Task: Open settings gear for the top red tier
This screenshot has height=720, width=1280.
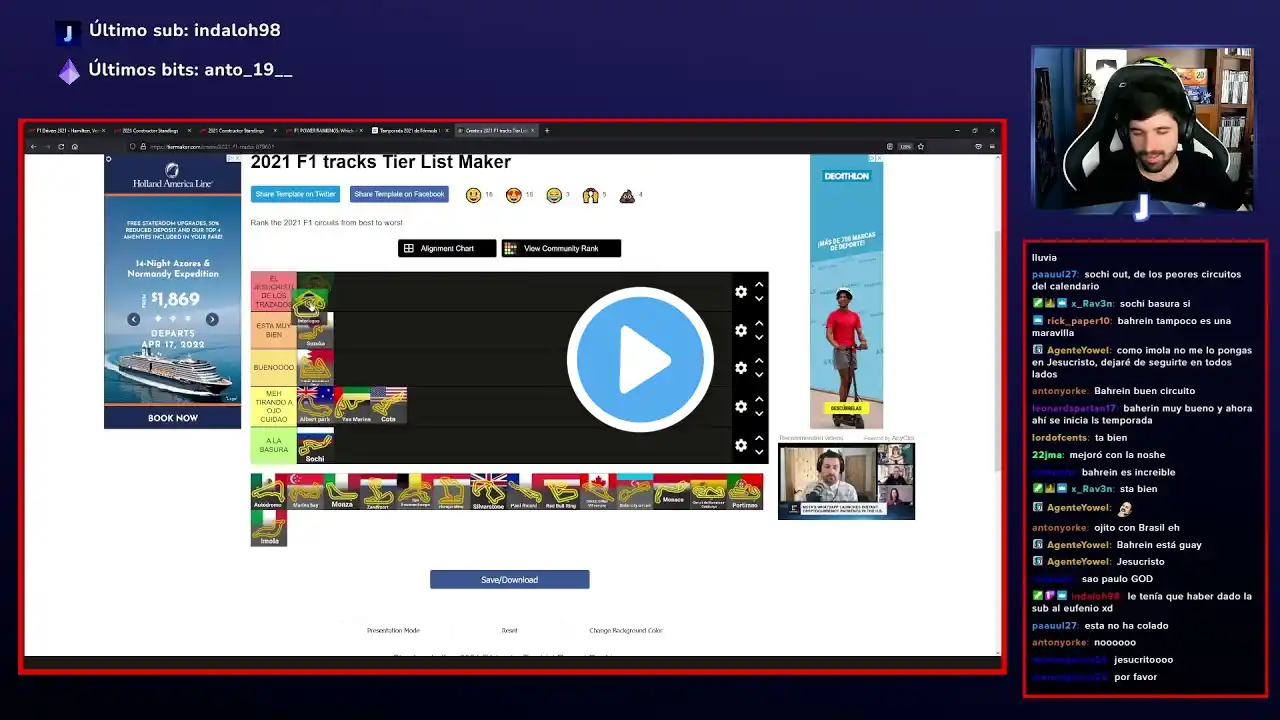Action: coord(741,292)
